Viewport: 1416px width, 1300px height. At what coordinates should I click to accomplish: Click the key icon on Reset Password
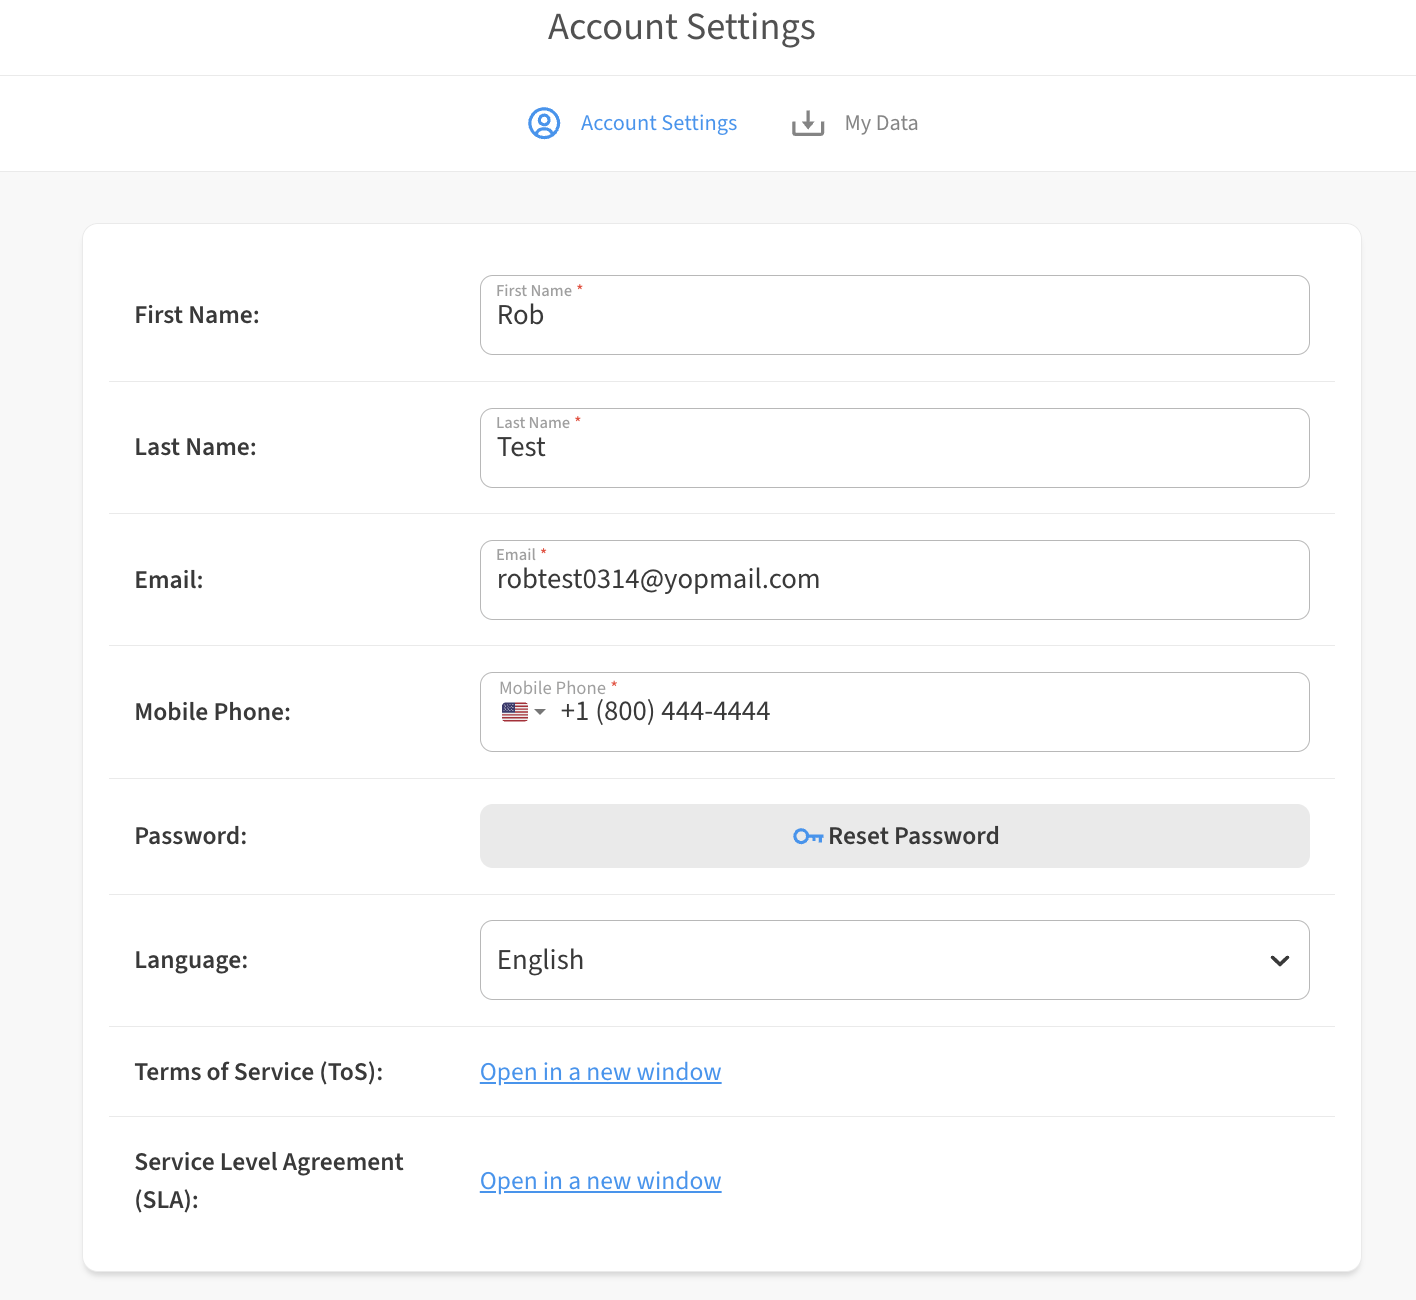click(x=807, y=836)
